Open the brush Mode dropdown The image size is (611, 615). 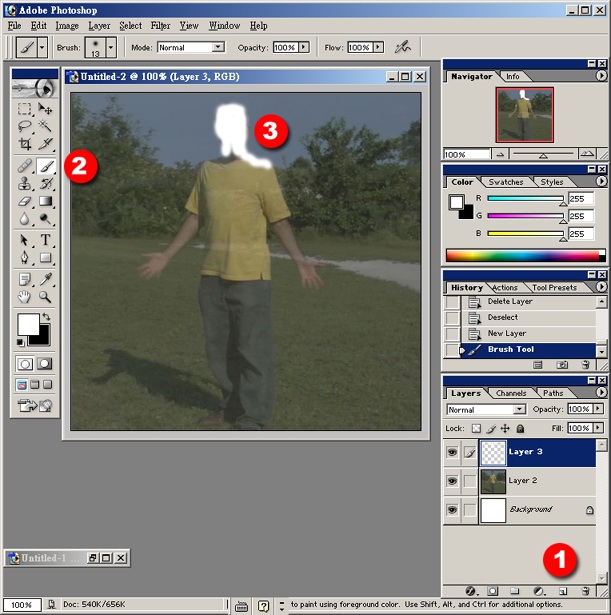tap(218, 47)
